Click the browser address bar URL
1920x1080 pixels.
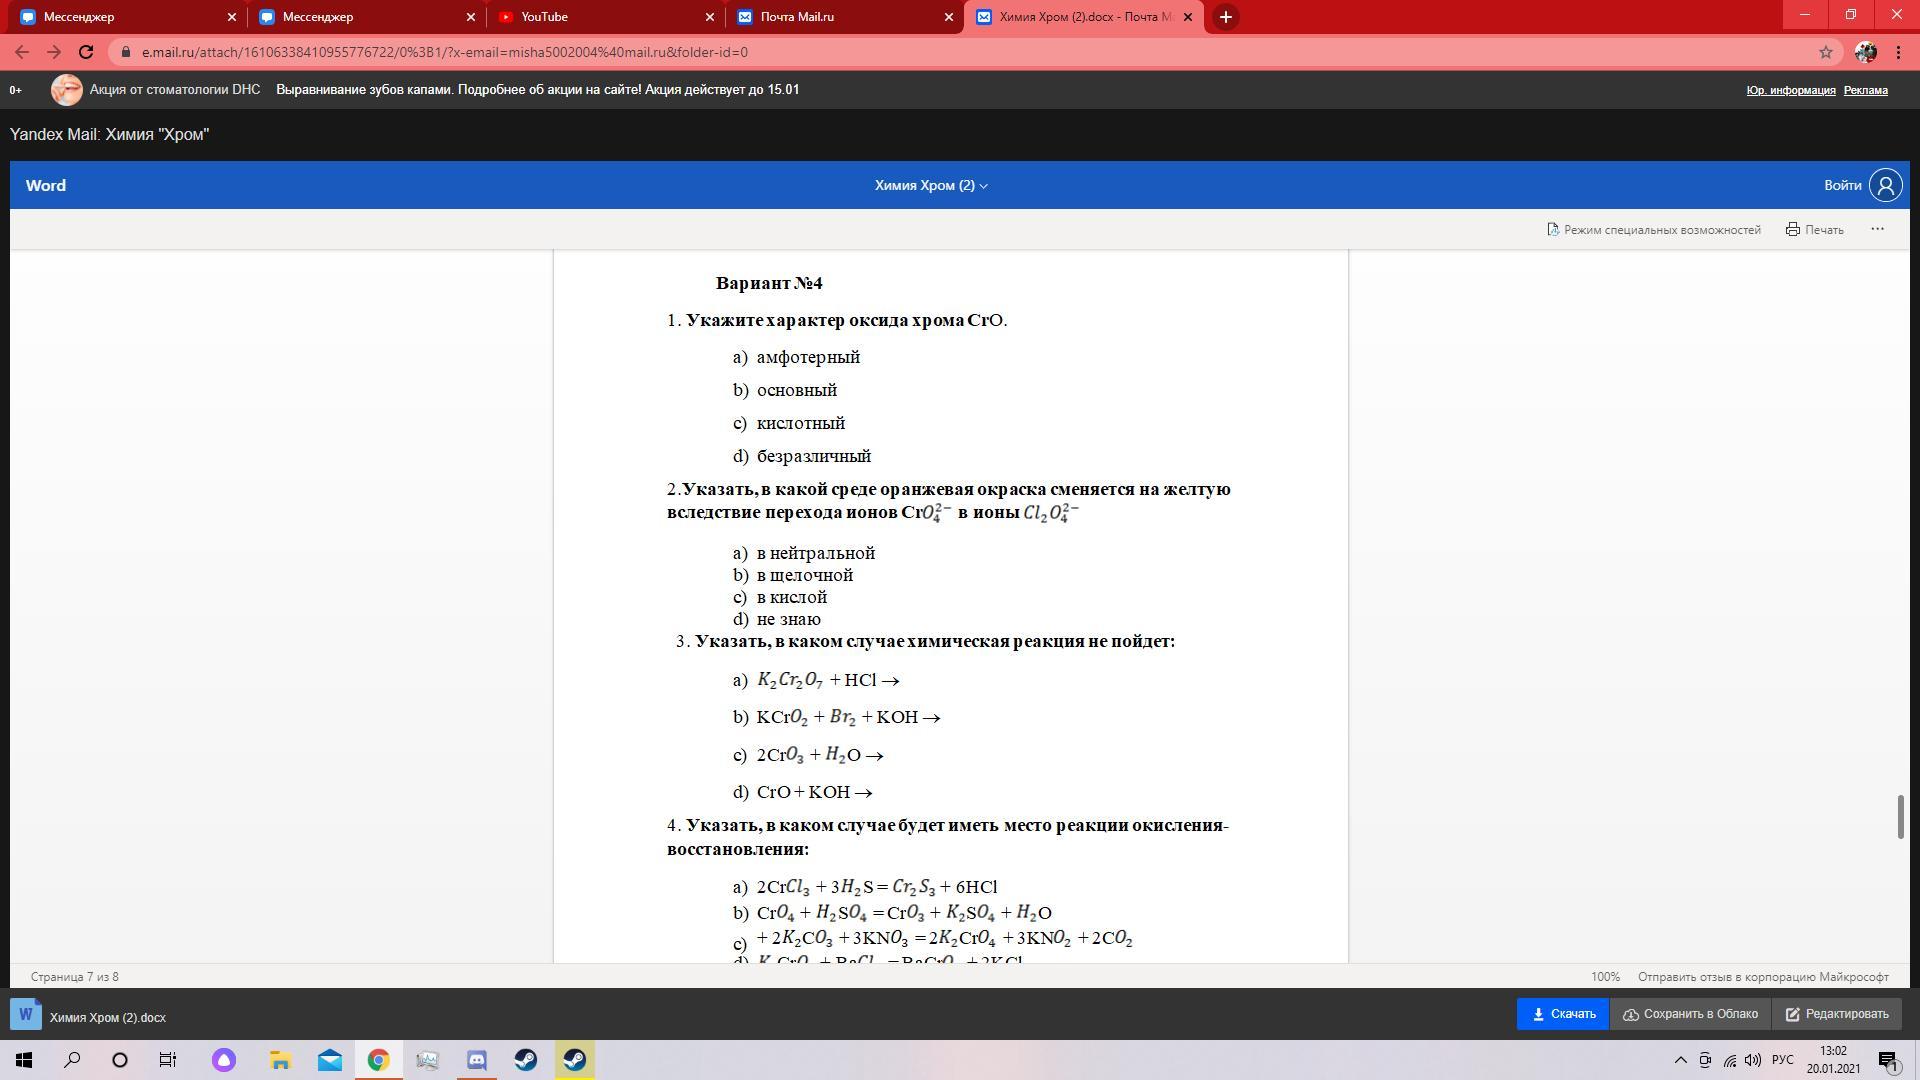click(444, 52)
